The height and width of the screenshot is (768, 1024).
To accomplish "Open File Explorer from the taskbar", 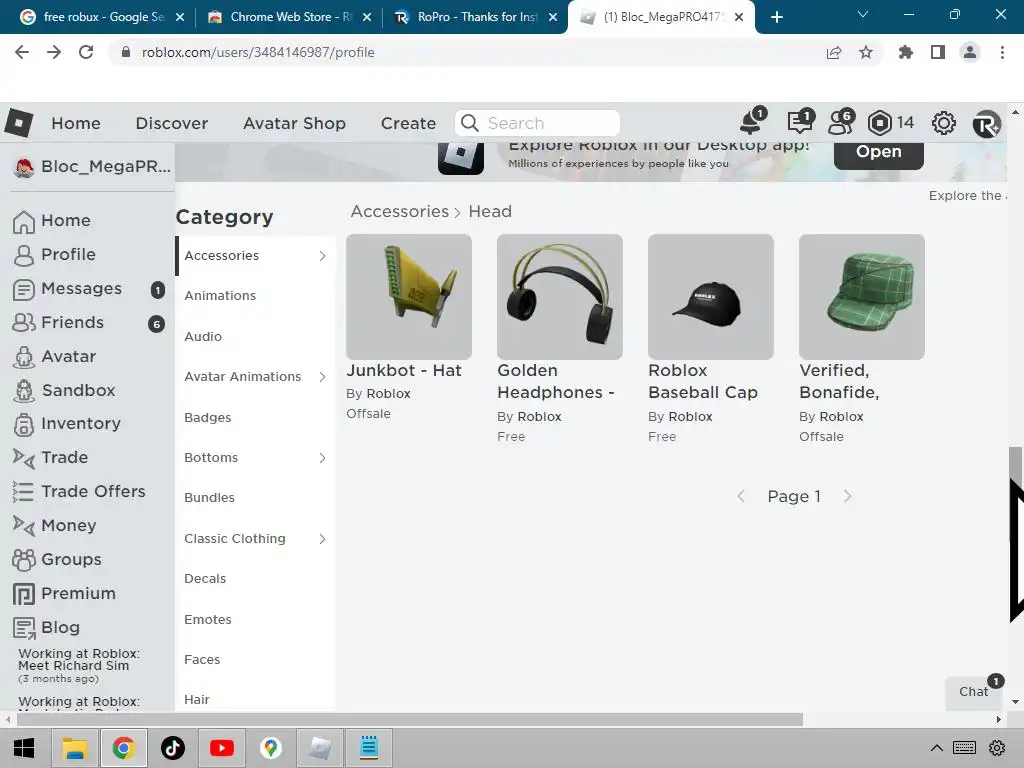I will [x=74, y=748].
